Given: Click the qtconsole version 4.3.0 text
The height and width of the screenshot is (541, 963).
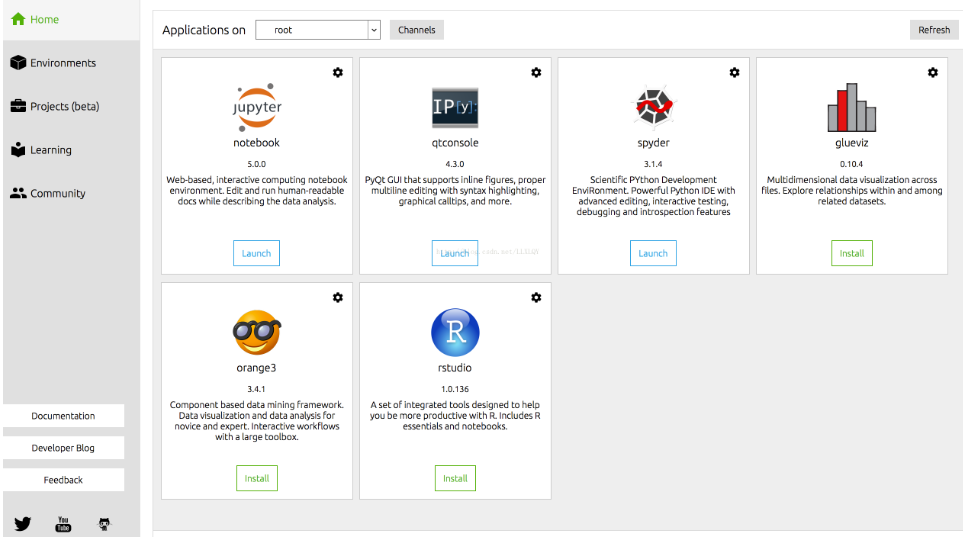Looking at the screenshot, I should (x=455, y=164).
